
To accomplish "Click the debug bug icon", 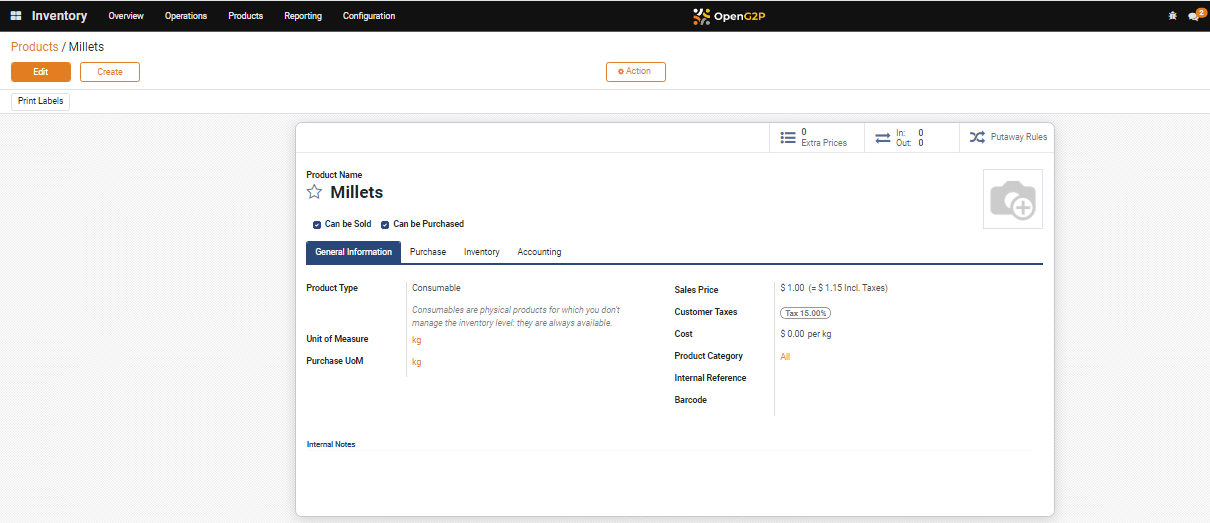I will 1172,16.
